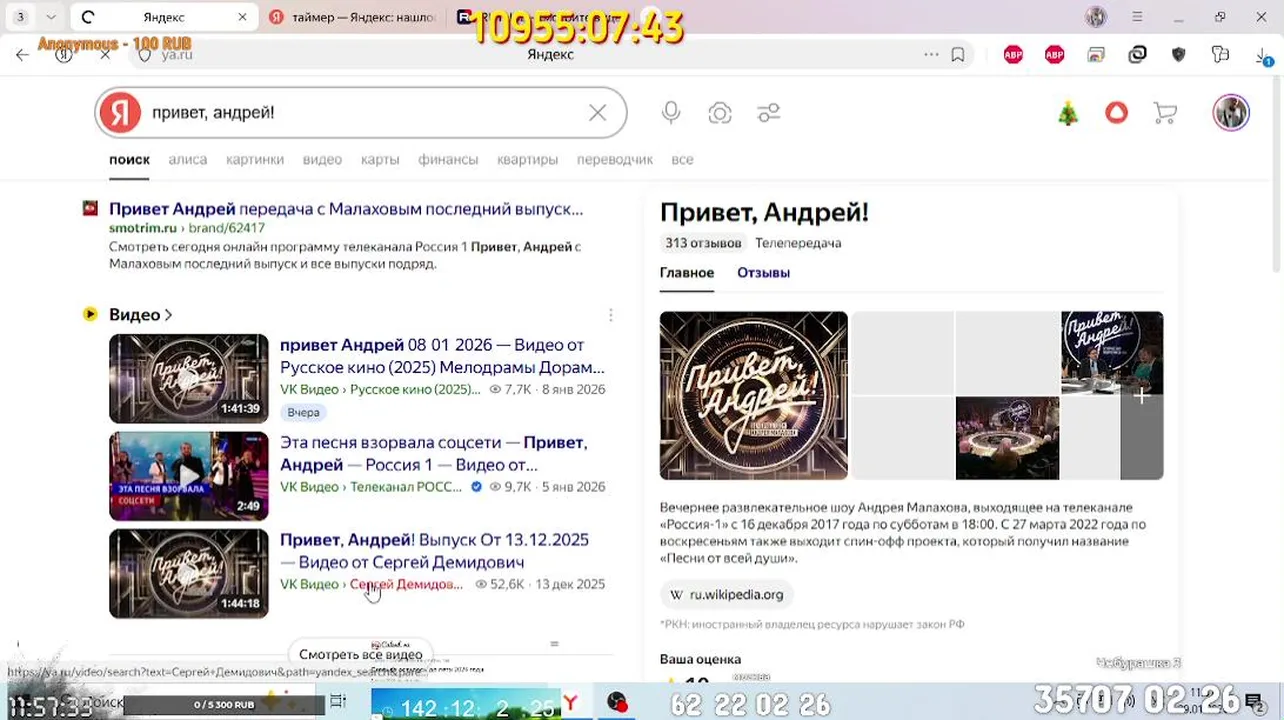Open the three-dot menu in address bar
Image resolution: width=1284 pixels, height=720 pixels.
(931, 55)
